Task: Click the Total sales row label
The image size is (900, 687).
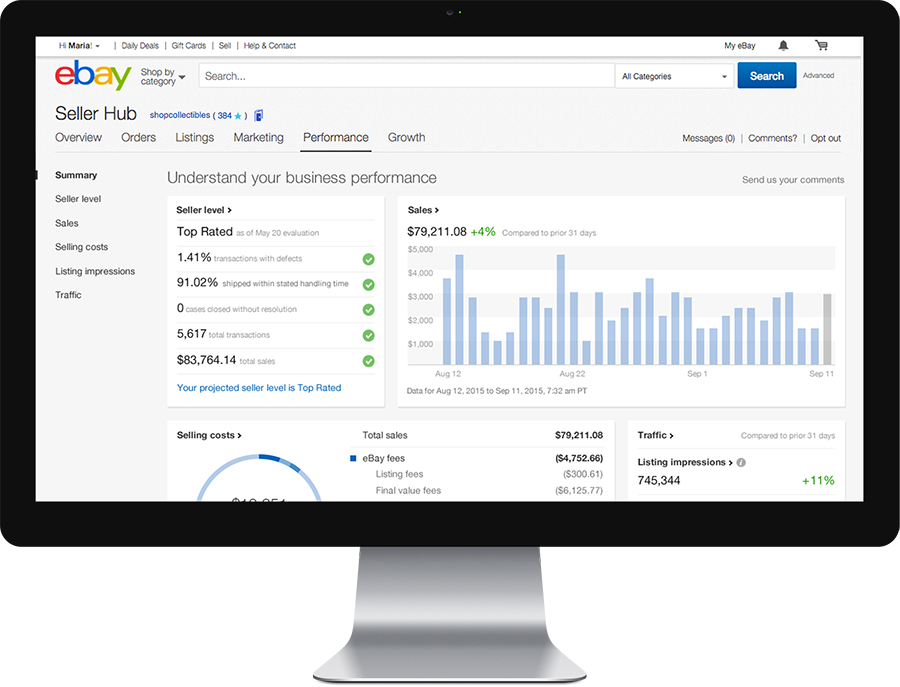Action: [x=385, y=436]
